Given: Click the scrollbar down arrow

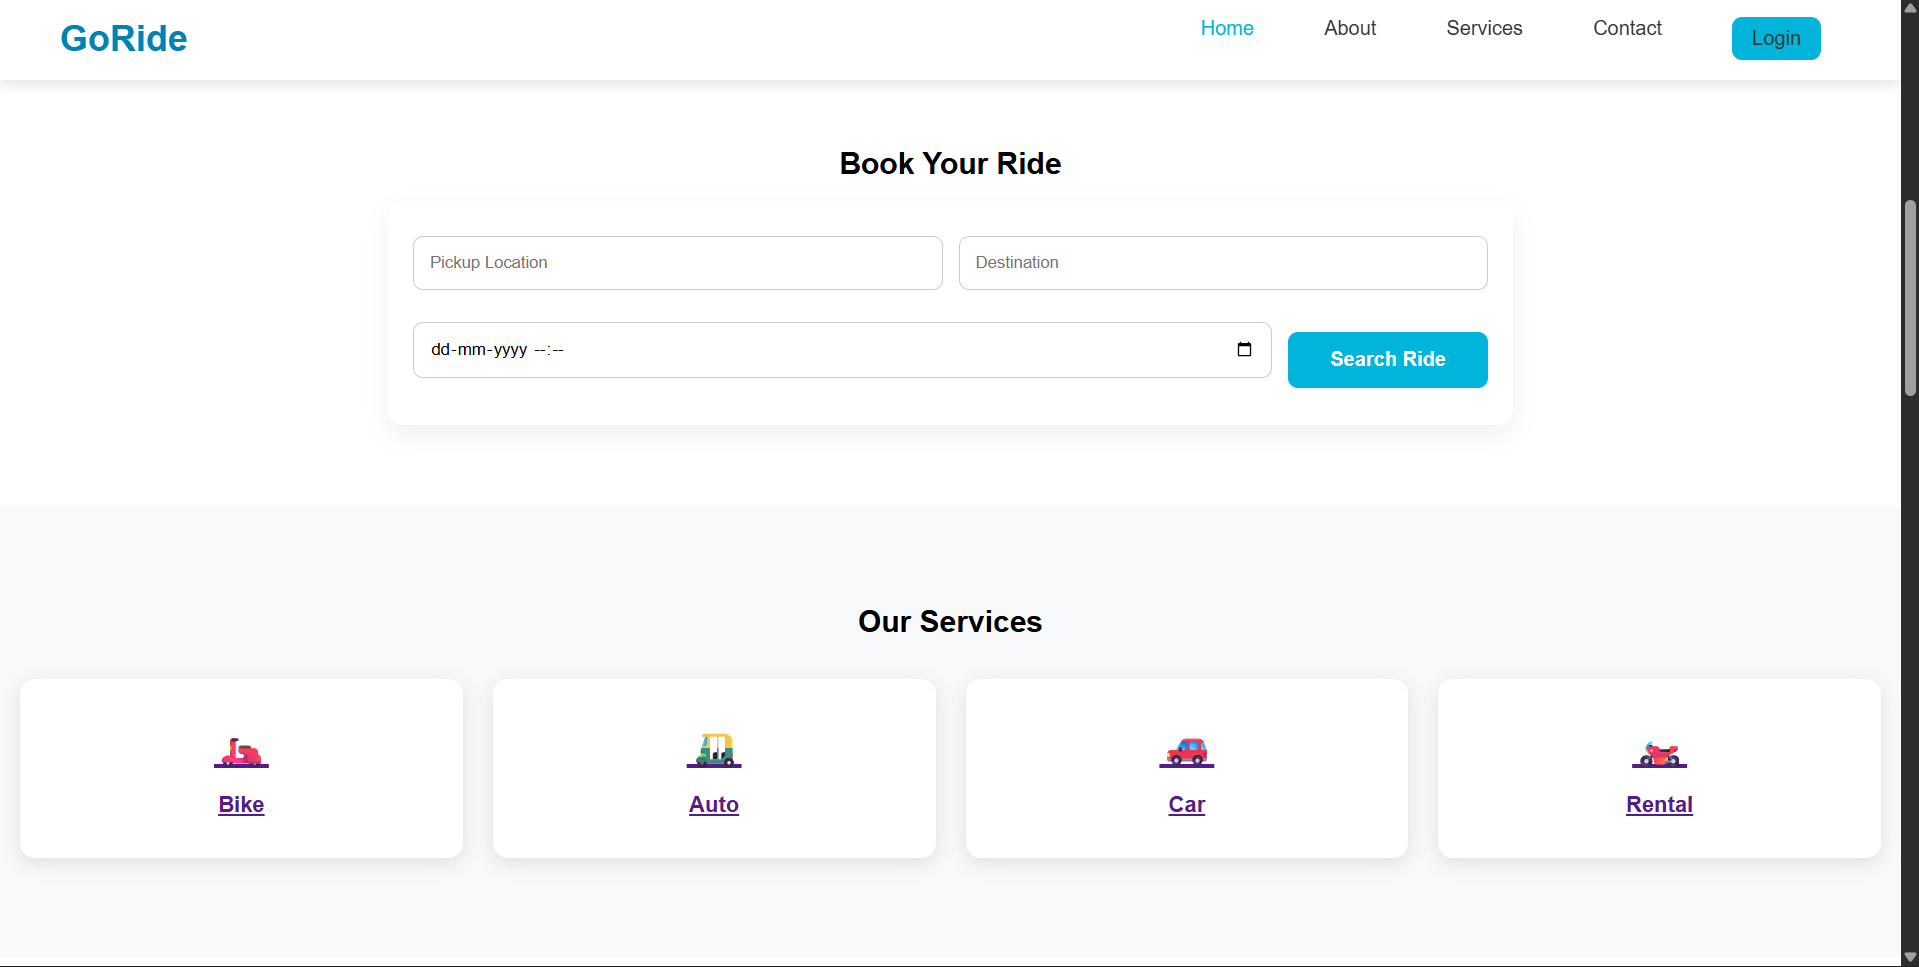Looking at the screenshot, I should [1910, 957].
